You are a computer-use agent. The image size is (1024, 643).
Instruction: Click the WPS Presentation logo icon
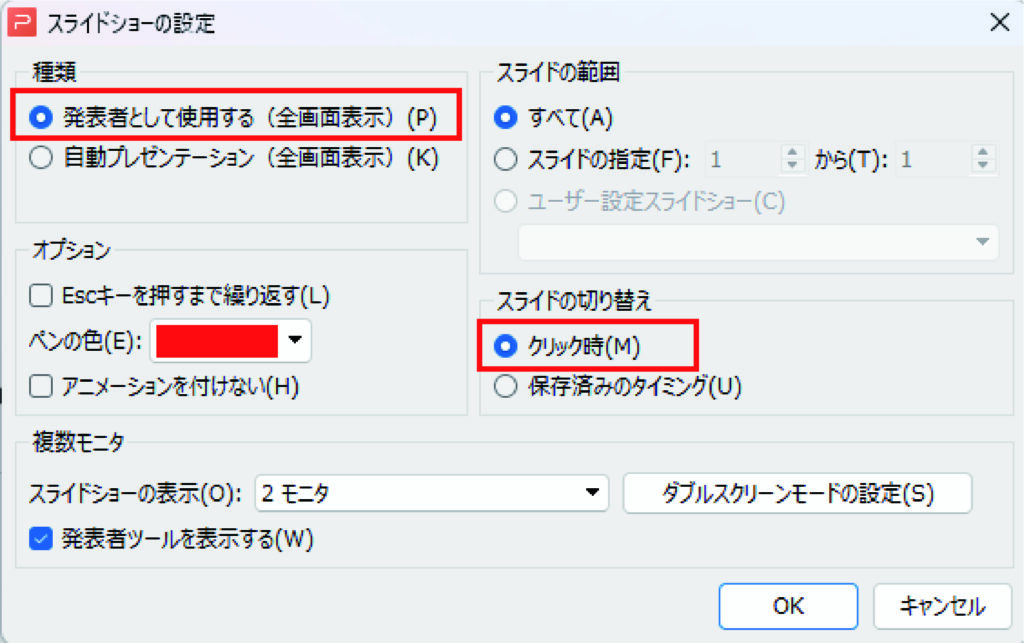22,23
